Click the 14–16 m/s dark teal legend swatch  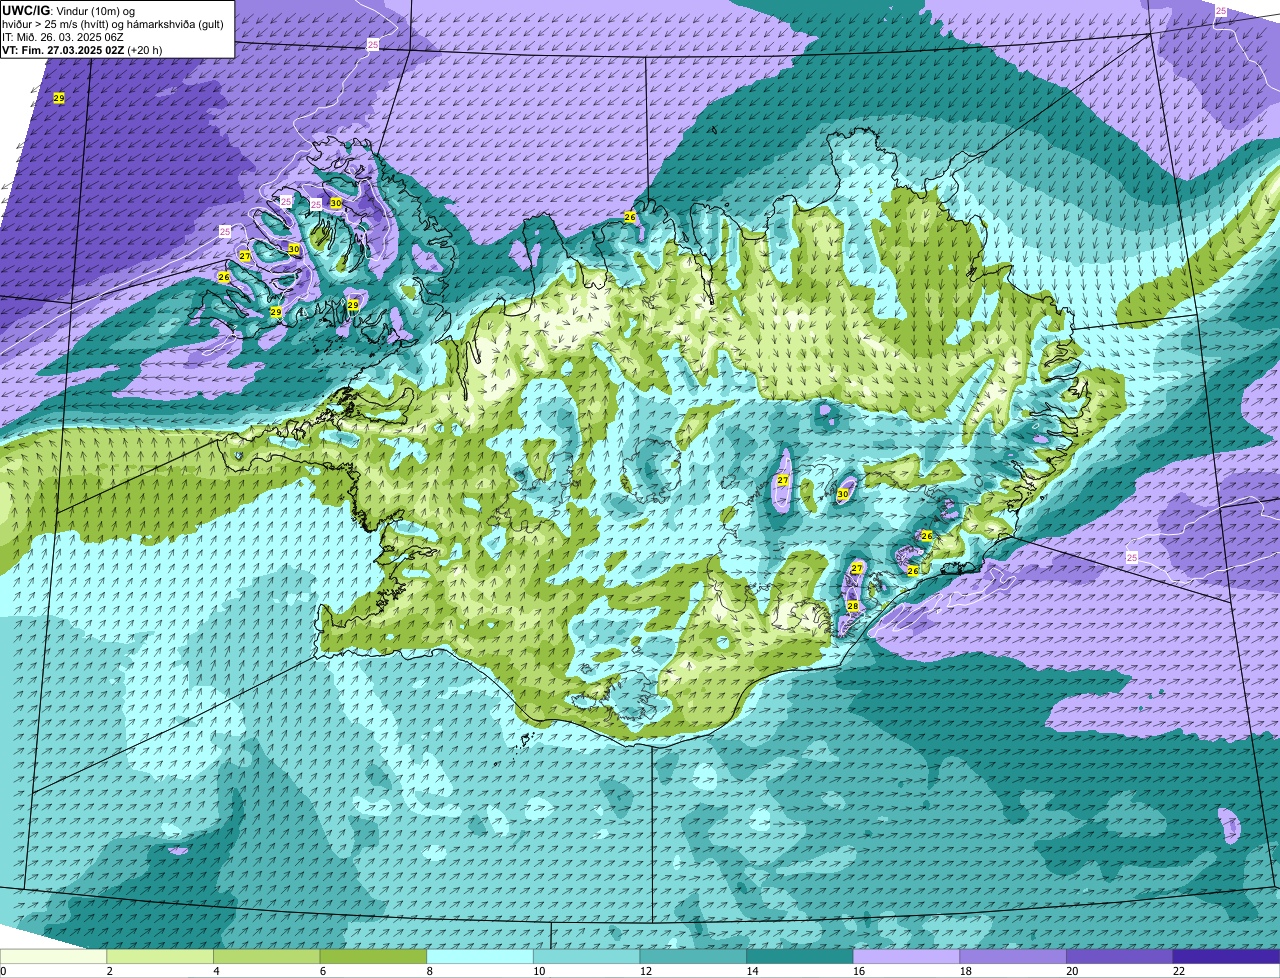(x=800, y=956)
